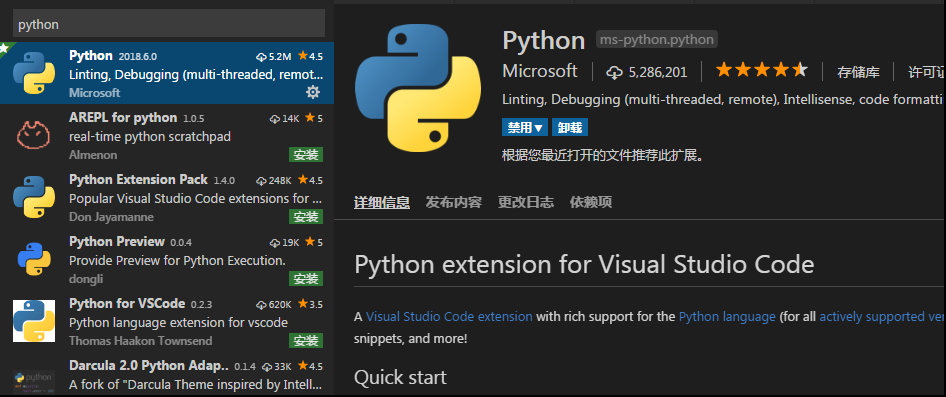
Task: Click the 卸载 uninstall button
Action: 570,127
